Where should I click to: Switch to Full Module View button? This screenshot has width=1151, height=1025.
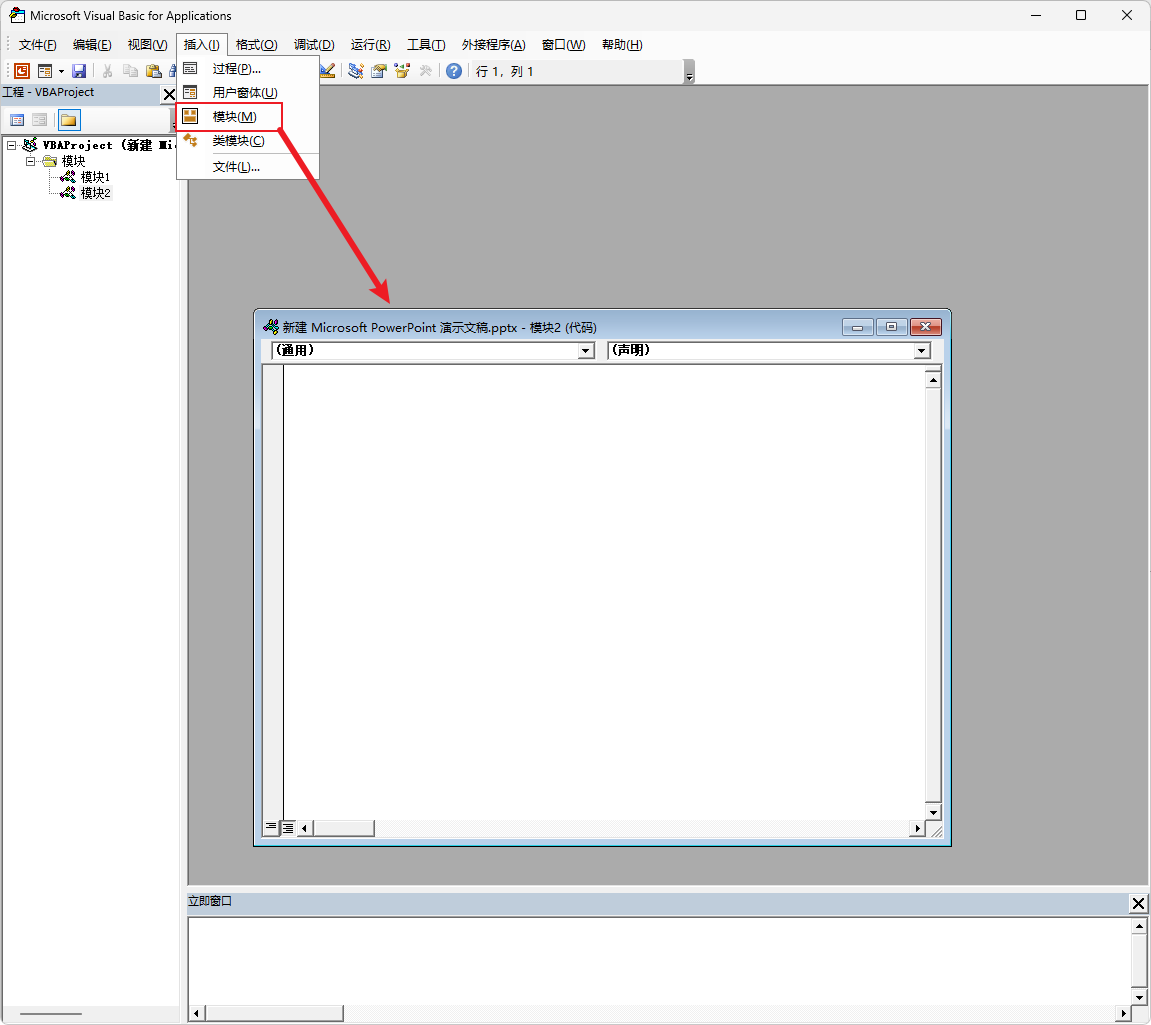[x=288, y=827]
